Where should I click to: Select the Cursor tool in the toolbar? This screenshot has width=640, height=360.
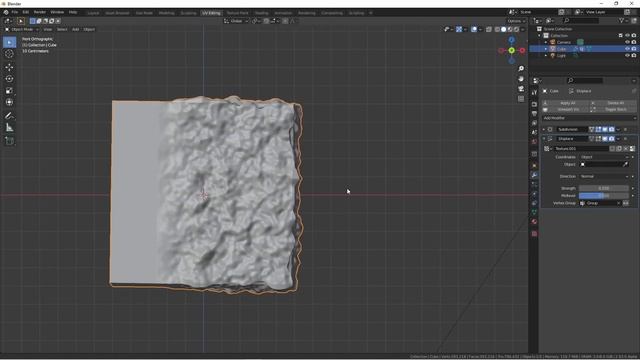[9, 54]
